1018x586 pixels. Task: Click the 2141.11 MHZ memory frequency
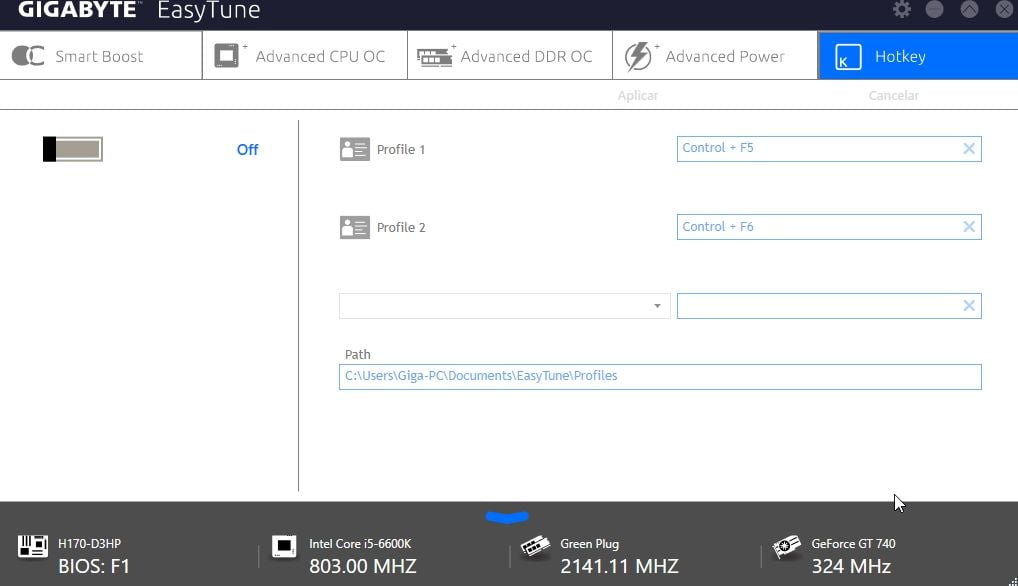(619, 567)
